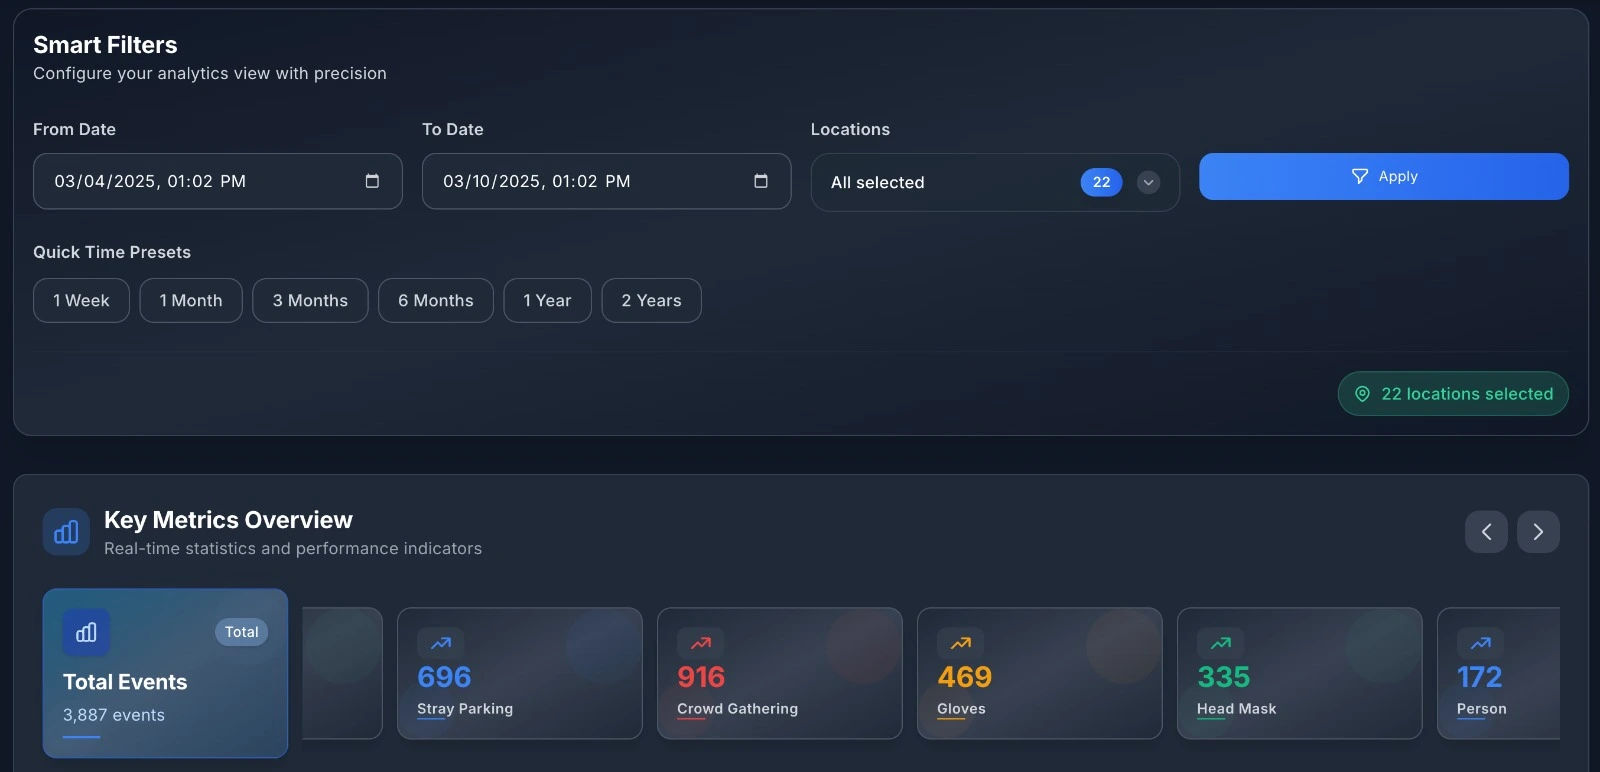Click the green trend icon on Head Mask card

[1221, 643]
